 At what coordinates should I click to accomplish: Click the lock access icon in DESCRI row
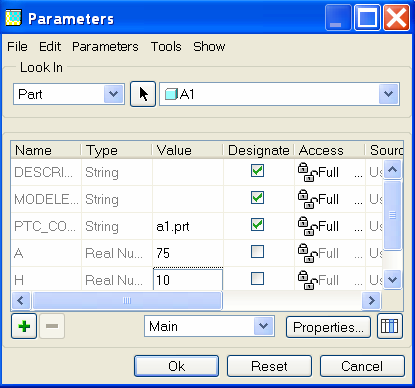pos(307,172)
